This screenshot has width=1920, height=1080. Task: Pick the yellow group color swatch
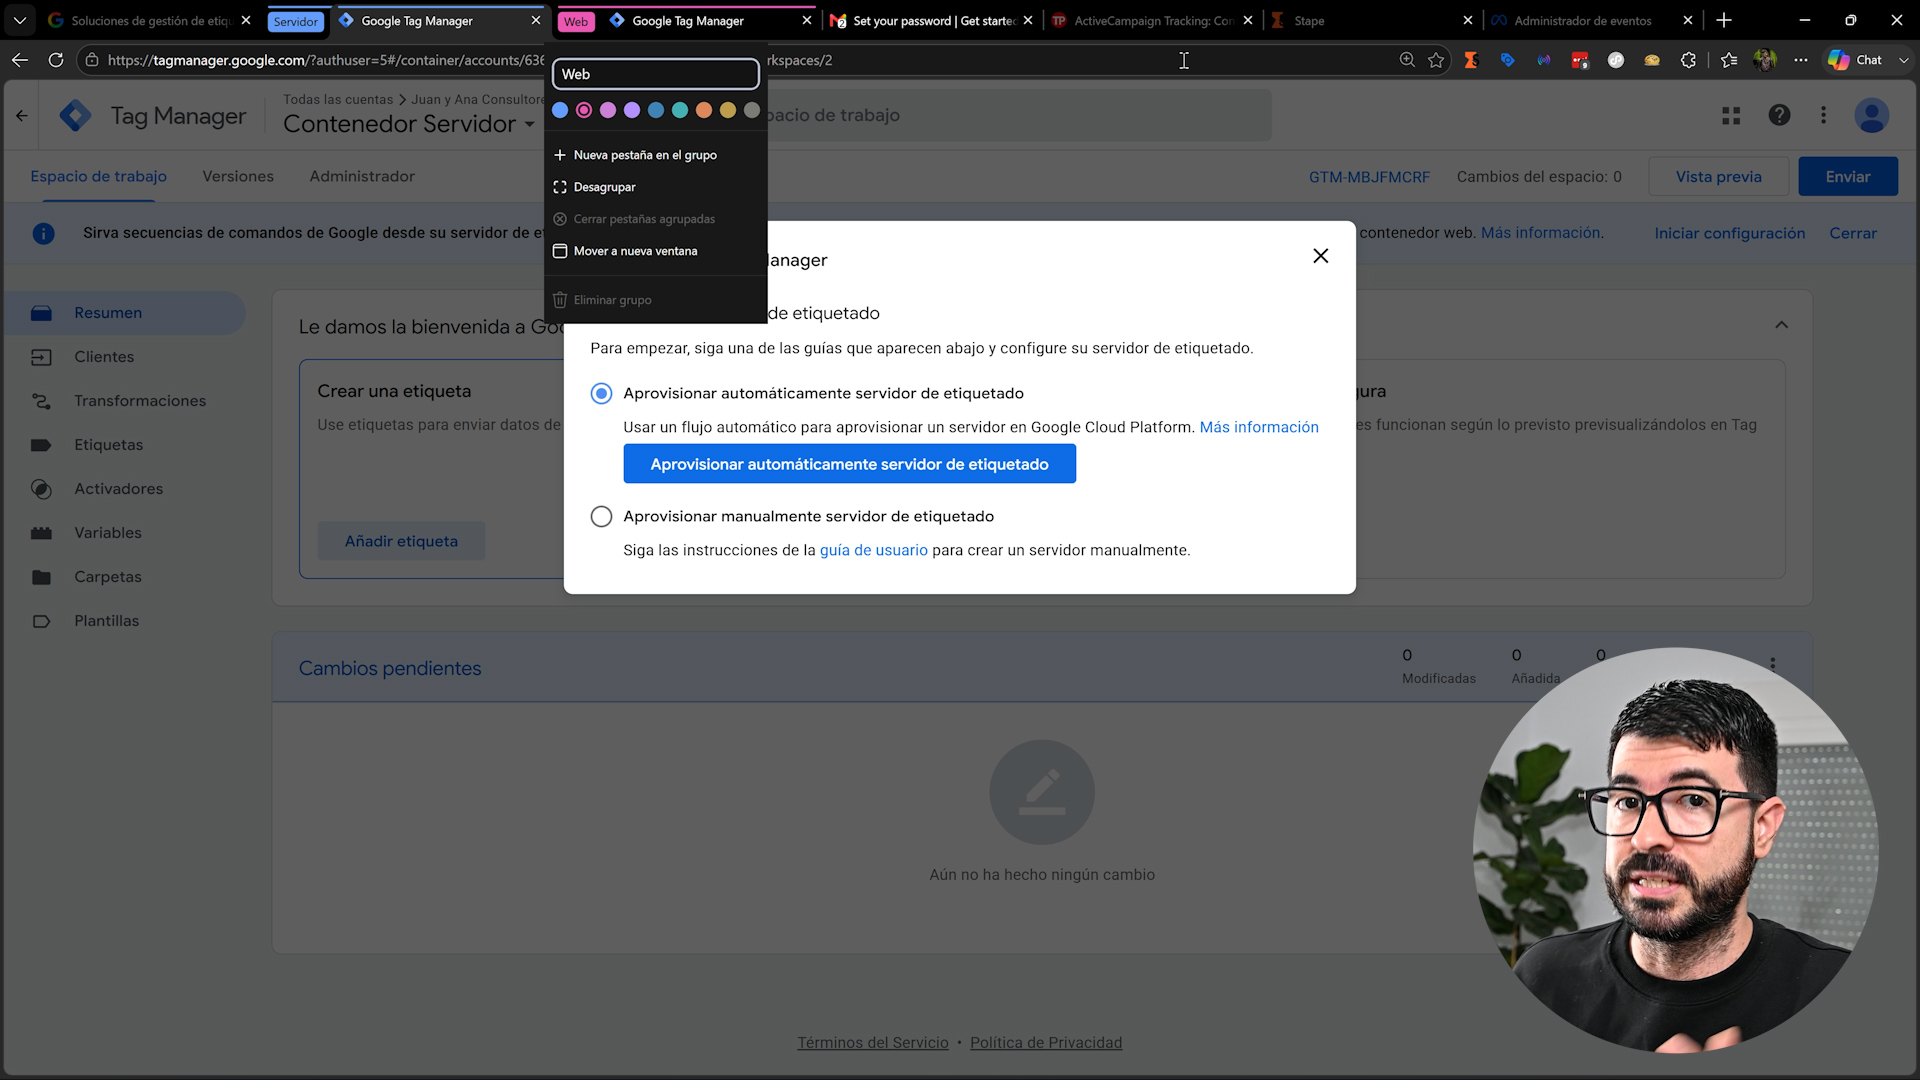click(x=728, y=110)
